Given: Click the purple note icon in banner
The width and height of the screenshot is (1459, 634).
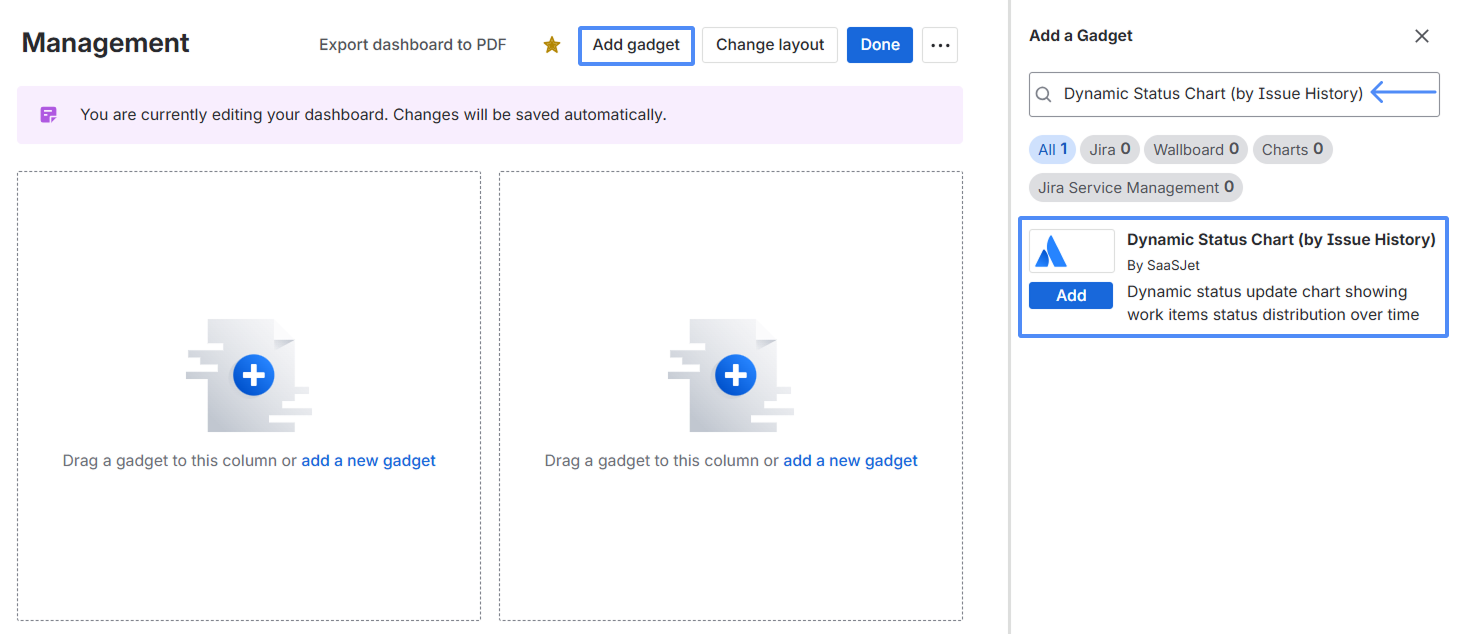Looking at the screenshot, I should tap(48, 115).
